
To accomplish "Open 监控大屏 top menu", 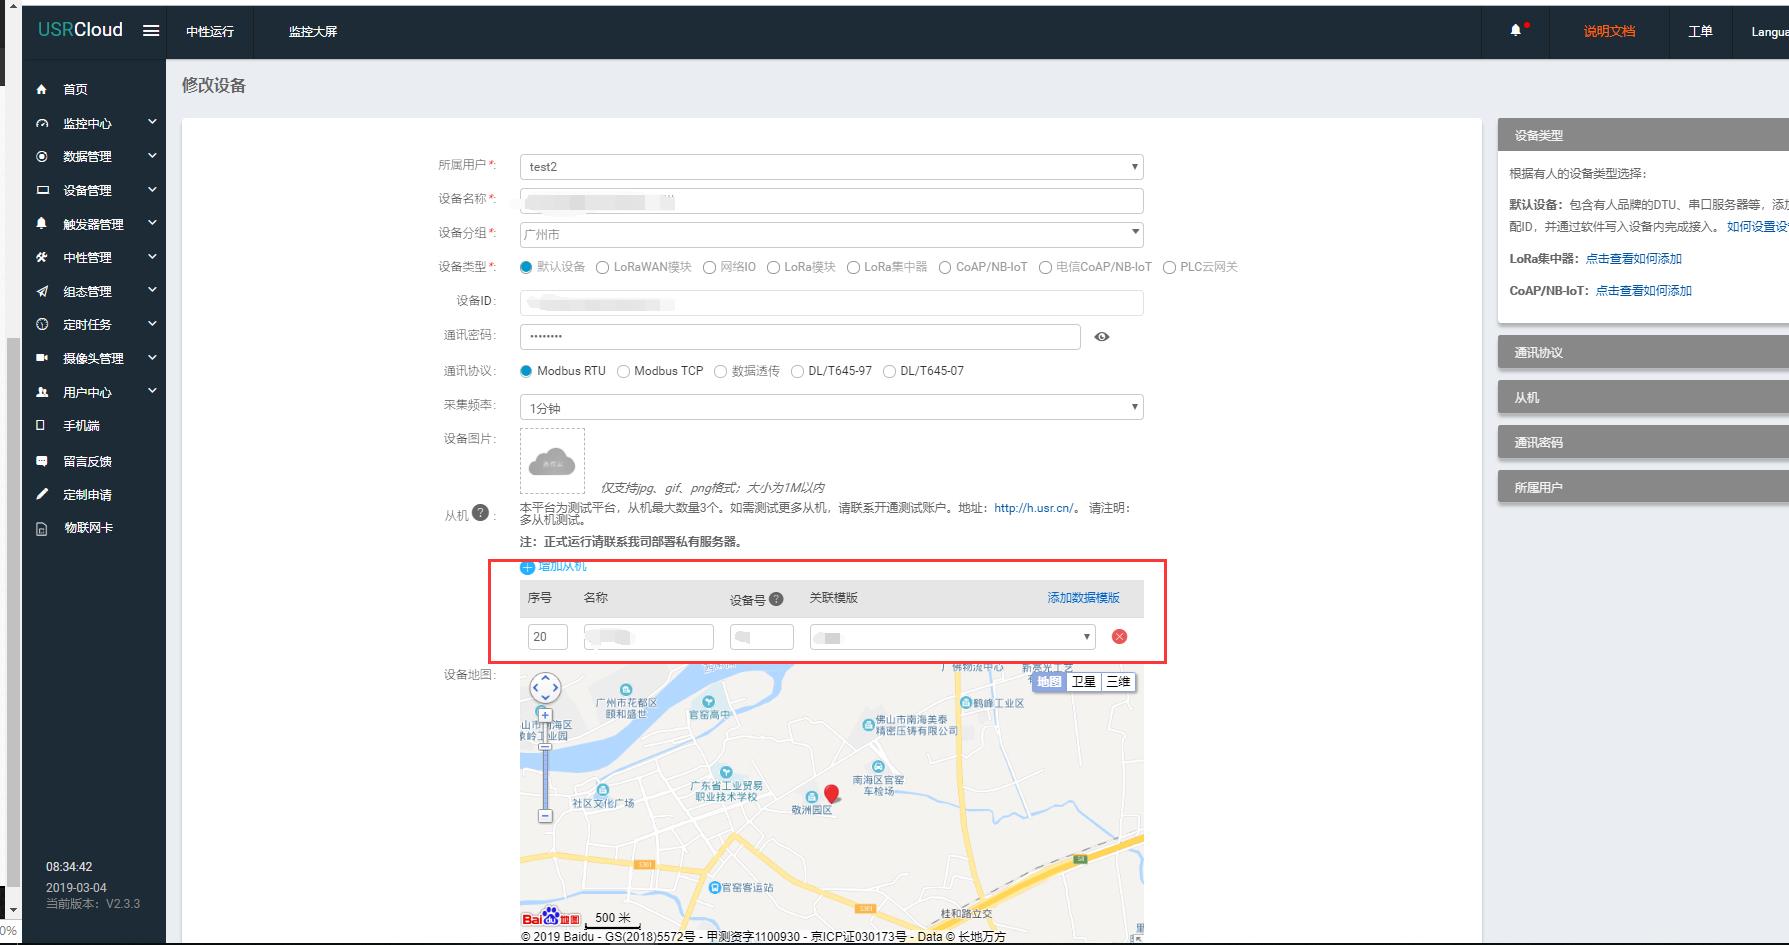I will pos(313,31).
